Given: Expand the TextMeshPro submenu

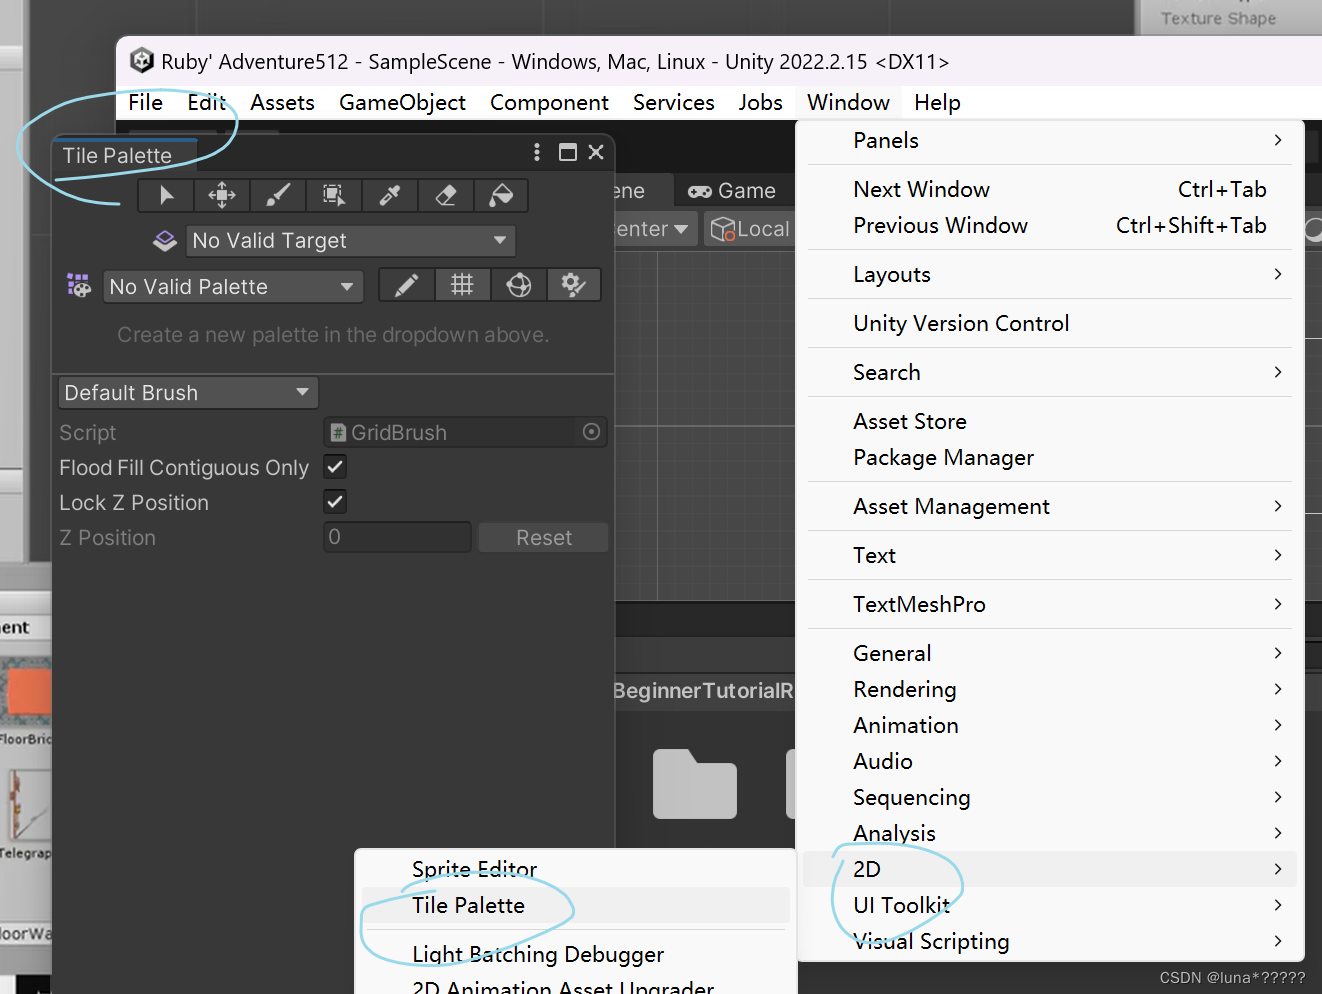Looking at the screenshot, I should pyautogui.click(x=1050, y=604).
